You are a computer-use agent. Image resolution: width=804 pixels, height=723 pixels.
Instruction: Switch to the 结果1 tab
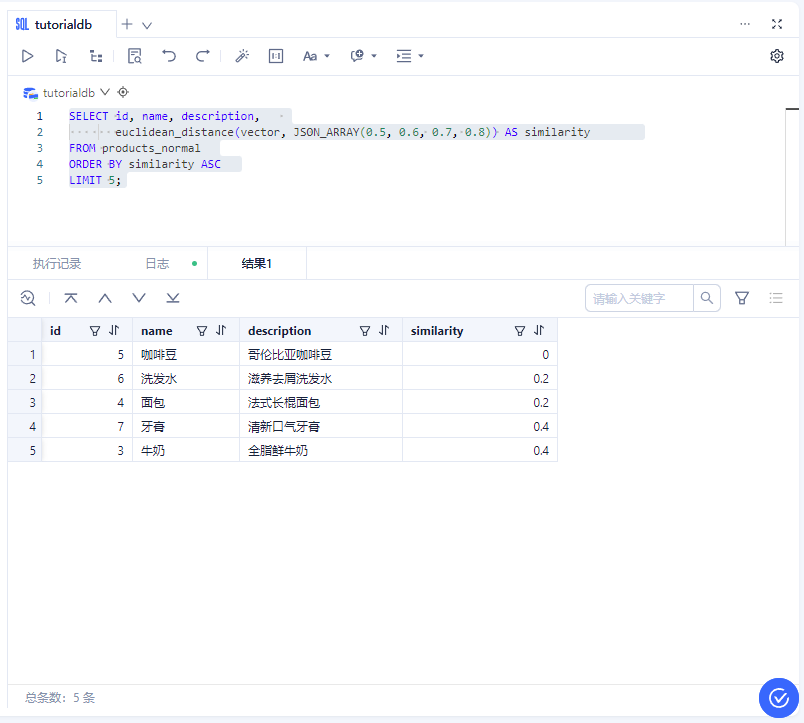click(x=256, y=264)
